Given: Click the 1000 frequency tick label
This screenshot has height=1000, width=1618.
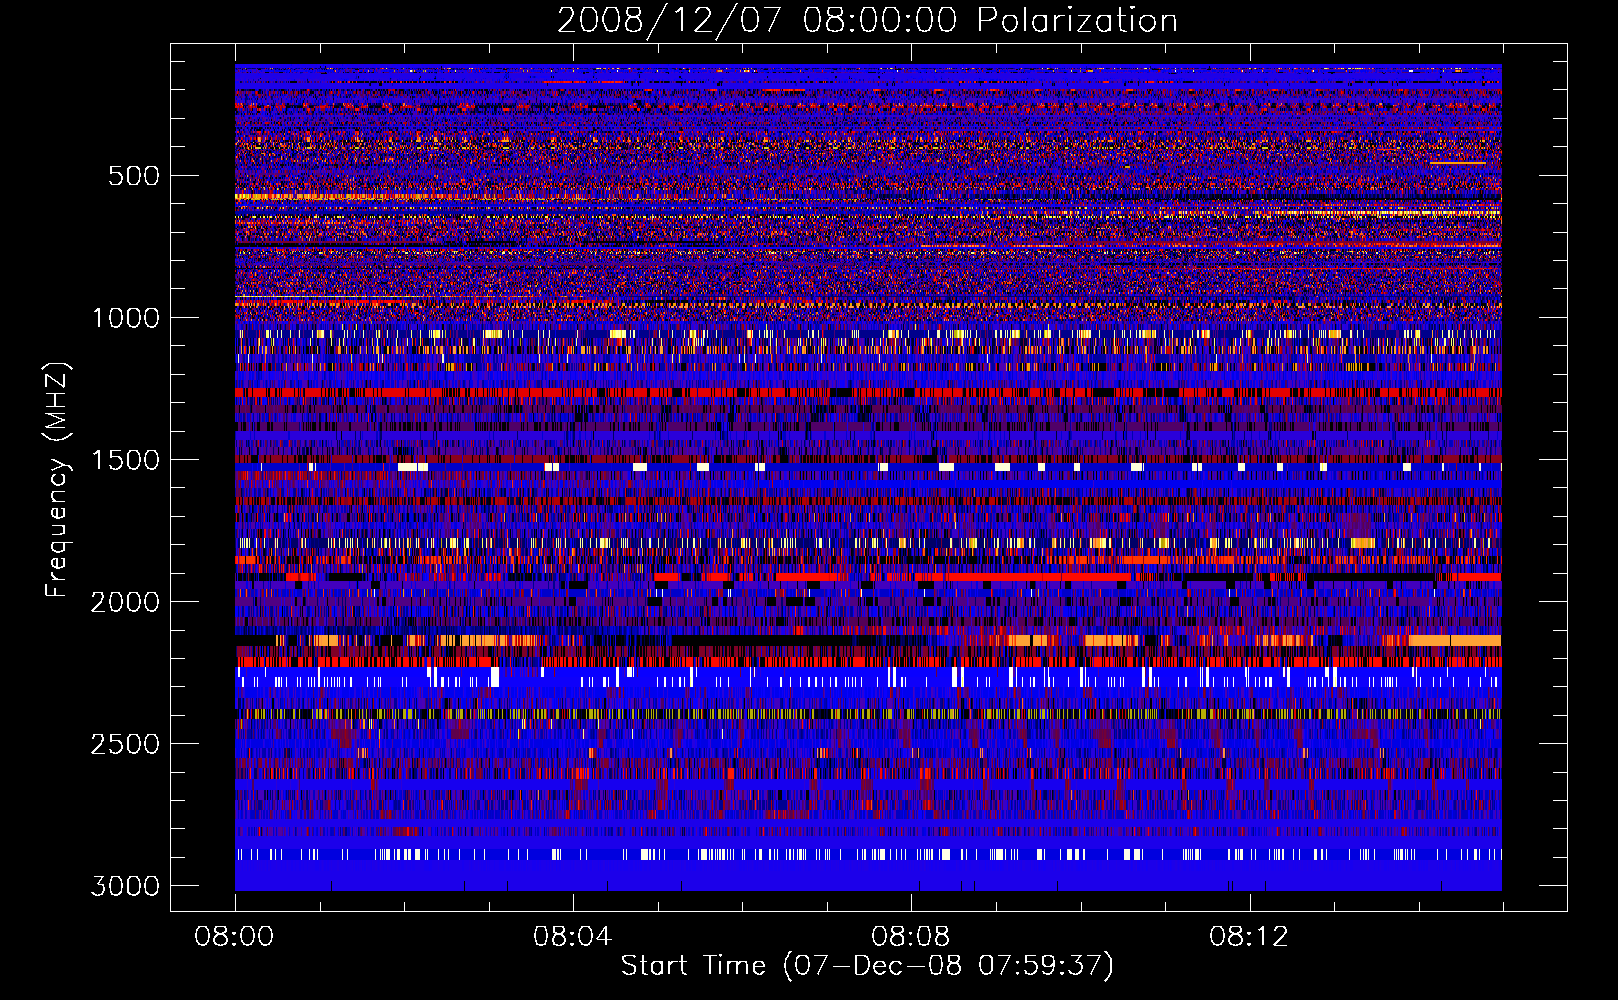Looking at the screenshot, I should click(126, 318).
